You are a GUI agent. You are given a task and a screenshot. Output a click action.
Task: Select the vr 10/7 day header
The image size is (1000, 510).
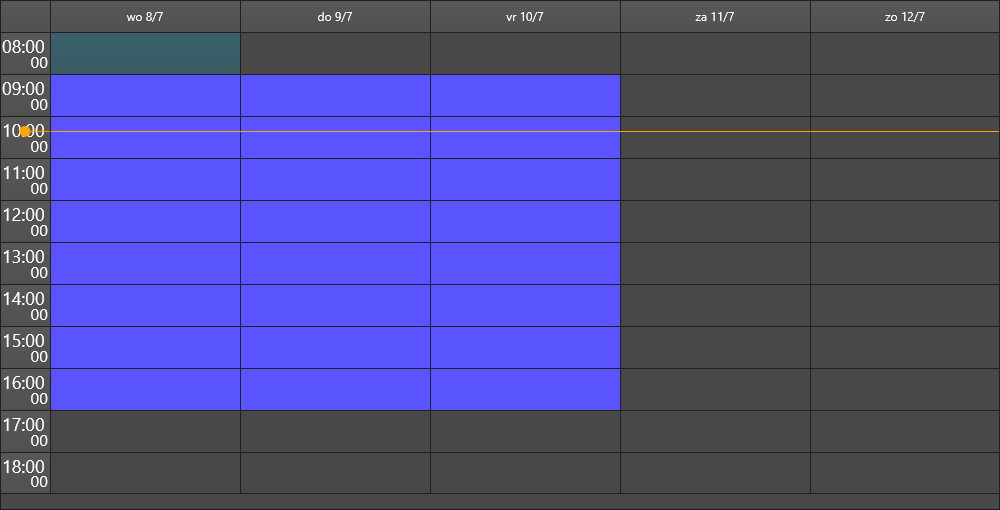click(526, 17)
